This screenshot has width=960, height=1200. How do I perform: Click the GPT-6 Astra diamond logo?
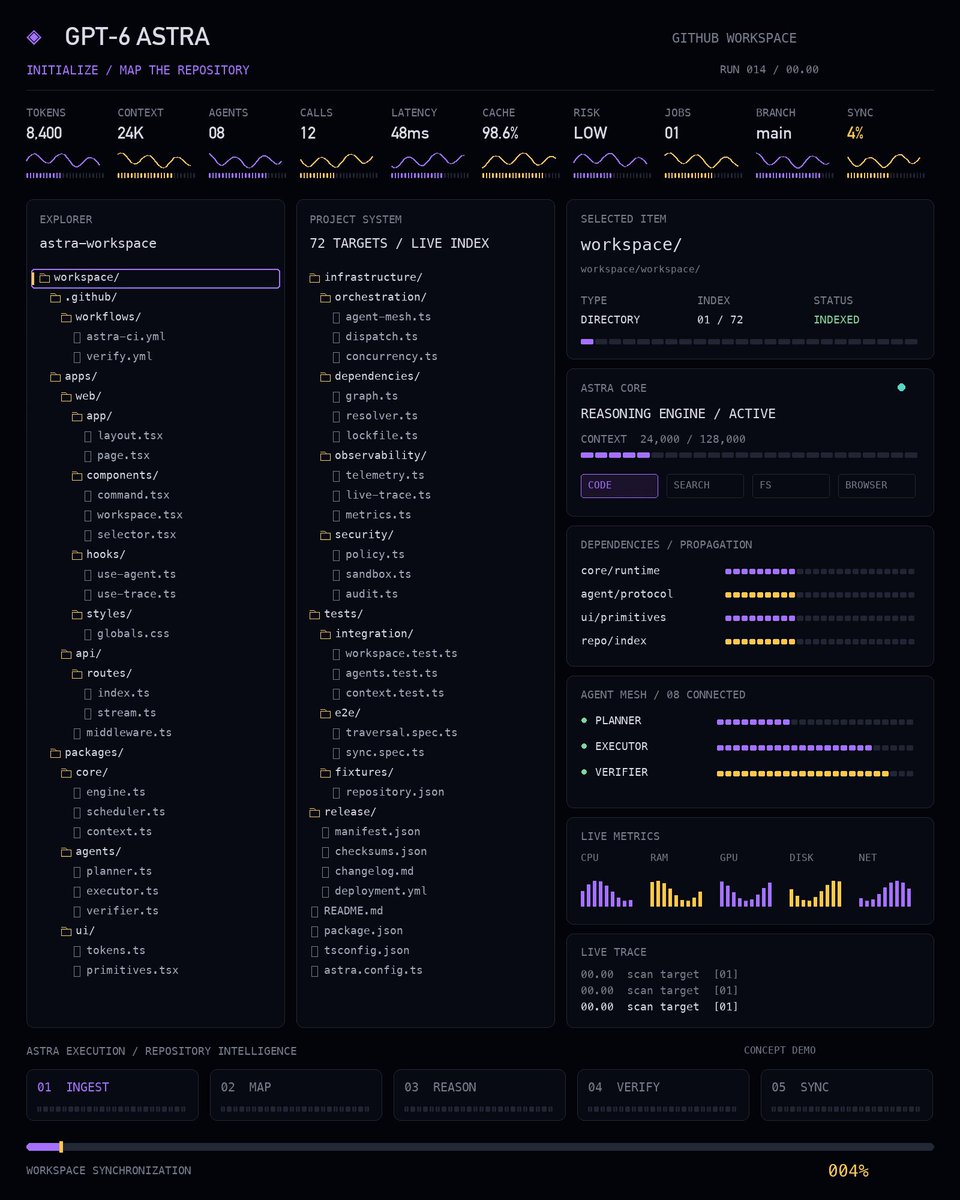(34, 38)
